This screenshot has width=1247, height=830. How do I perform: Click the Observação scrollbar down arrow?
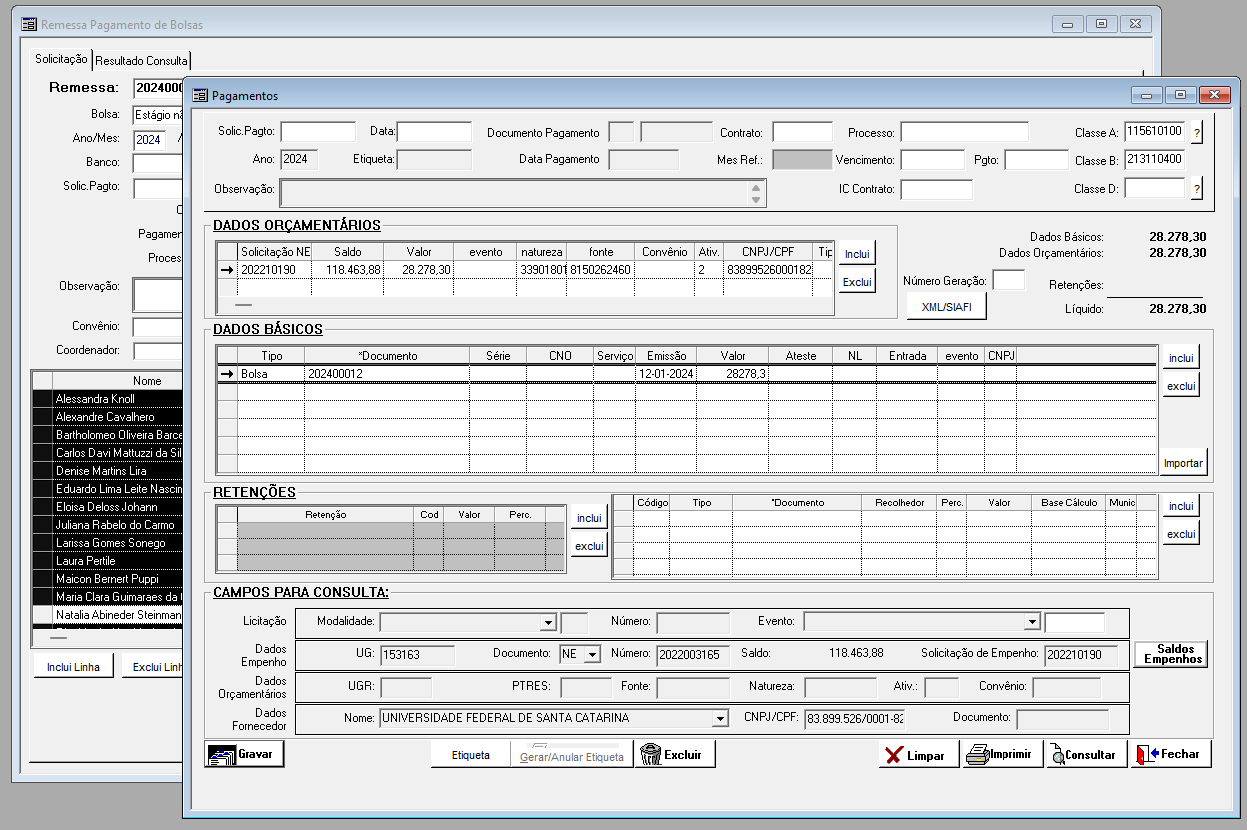pos(757,200)
